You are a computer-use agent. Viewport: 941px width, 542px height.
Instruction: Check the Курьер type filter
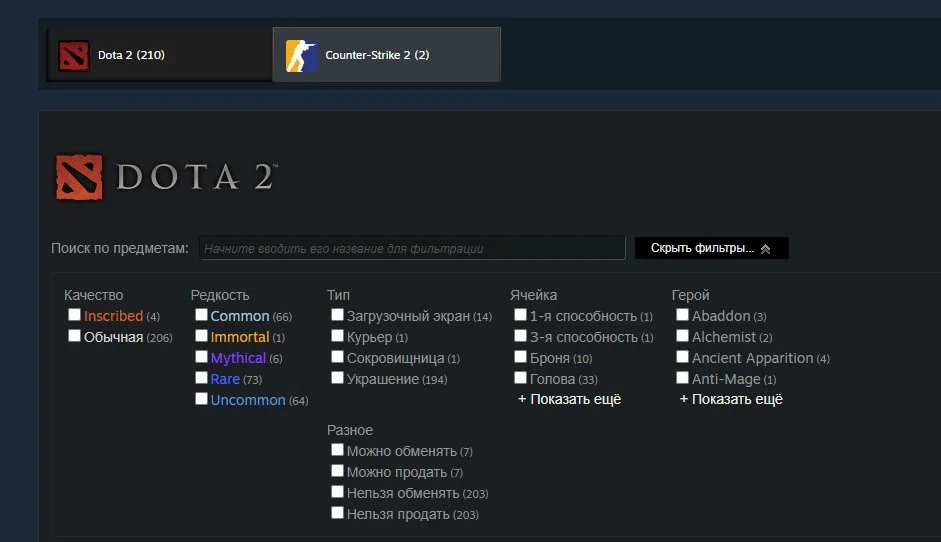coord(337,336)
